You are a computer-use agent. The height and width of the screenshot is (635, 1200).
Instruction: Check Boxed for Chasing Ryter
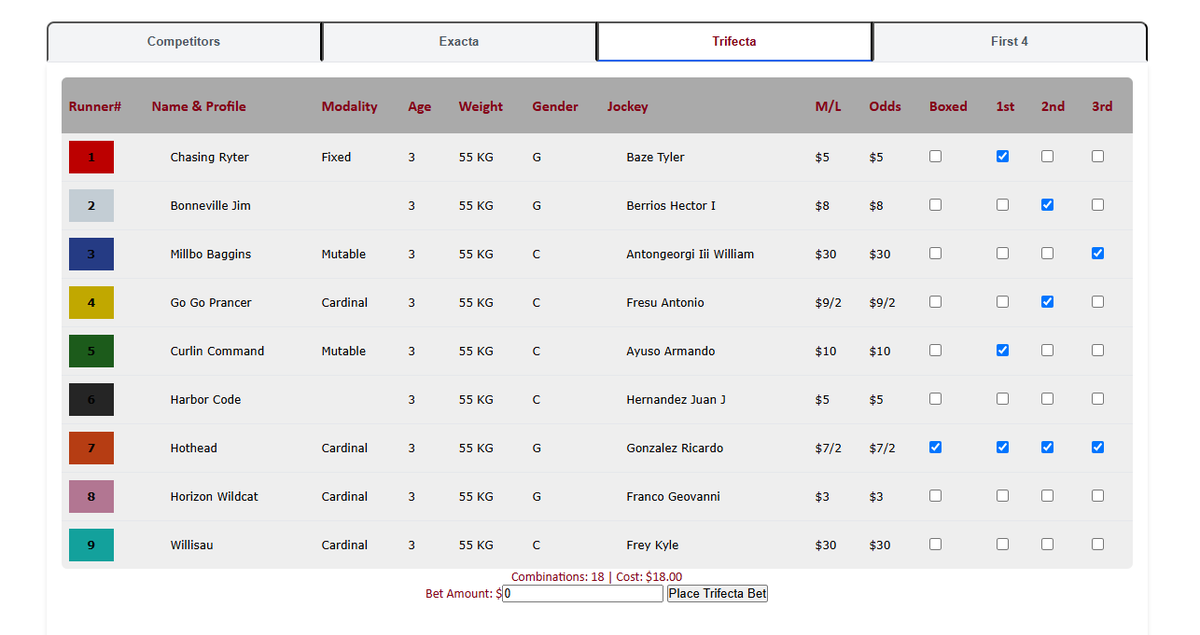(x=935, y=156)
